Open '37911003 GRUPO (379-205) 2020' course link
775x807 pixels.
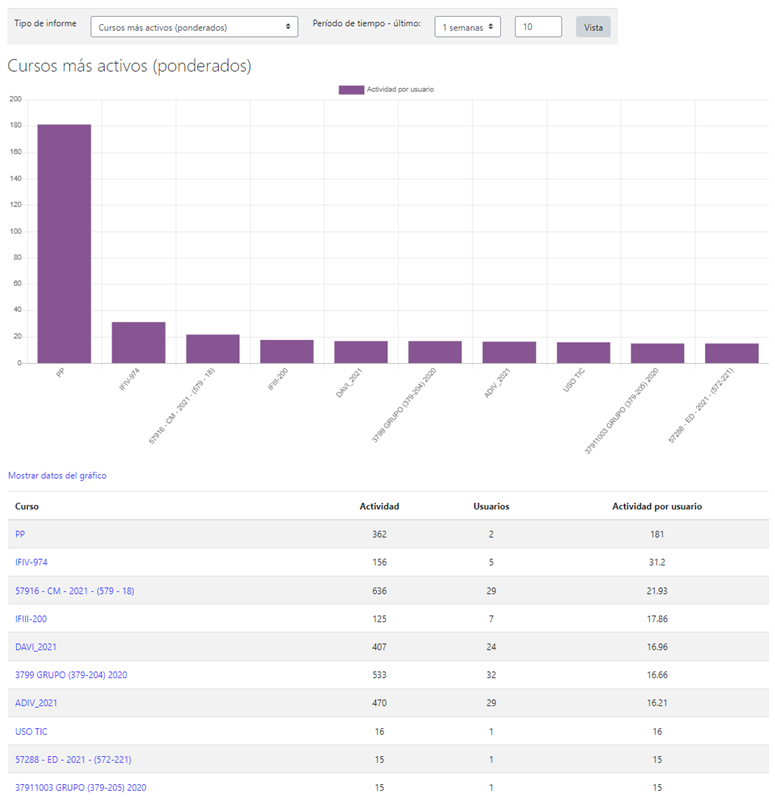[x=81, y=788]
